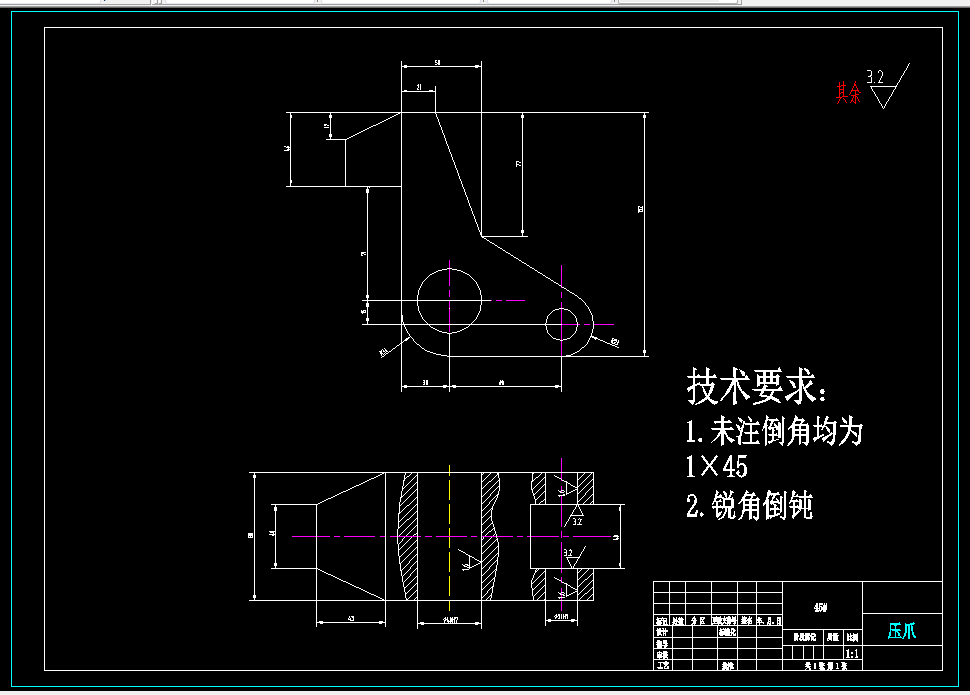Select the note 2.锐角倒钝
The width and height of the screenshot is (970, 695).
[x=749, y=505]
